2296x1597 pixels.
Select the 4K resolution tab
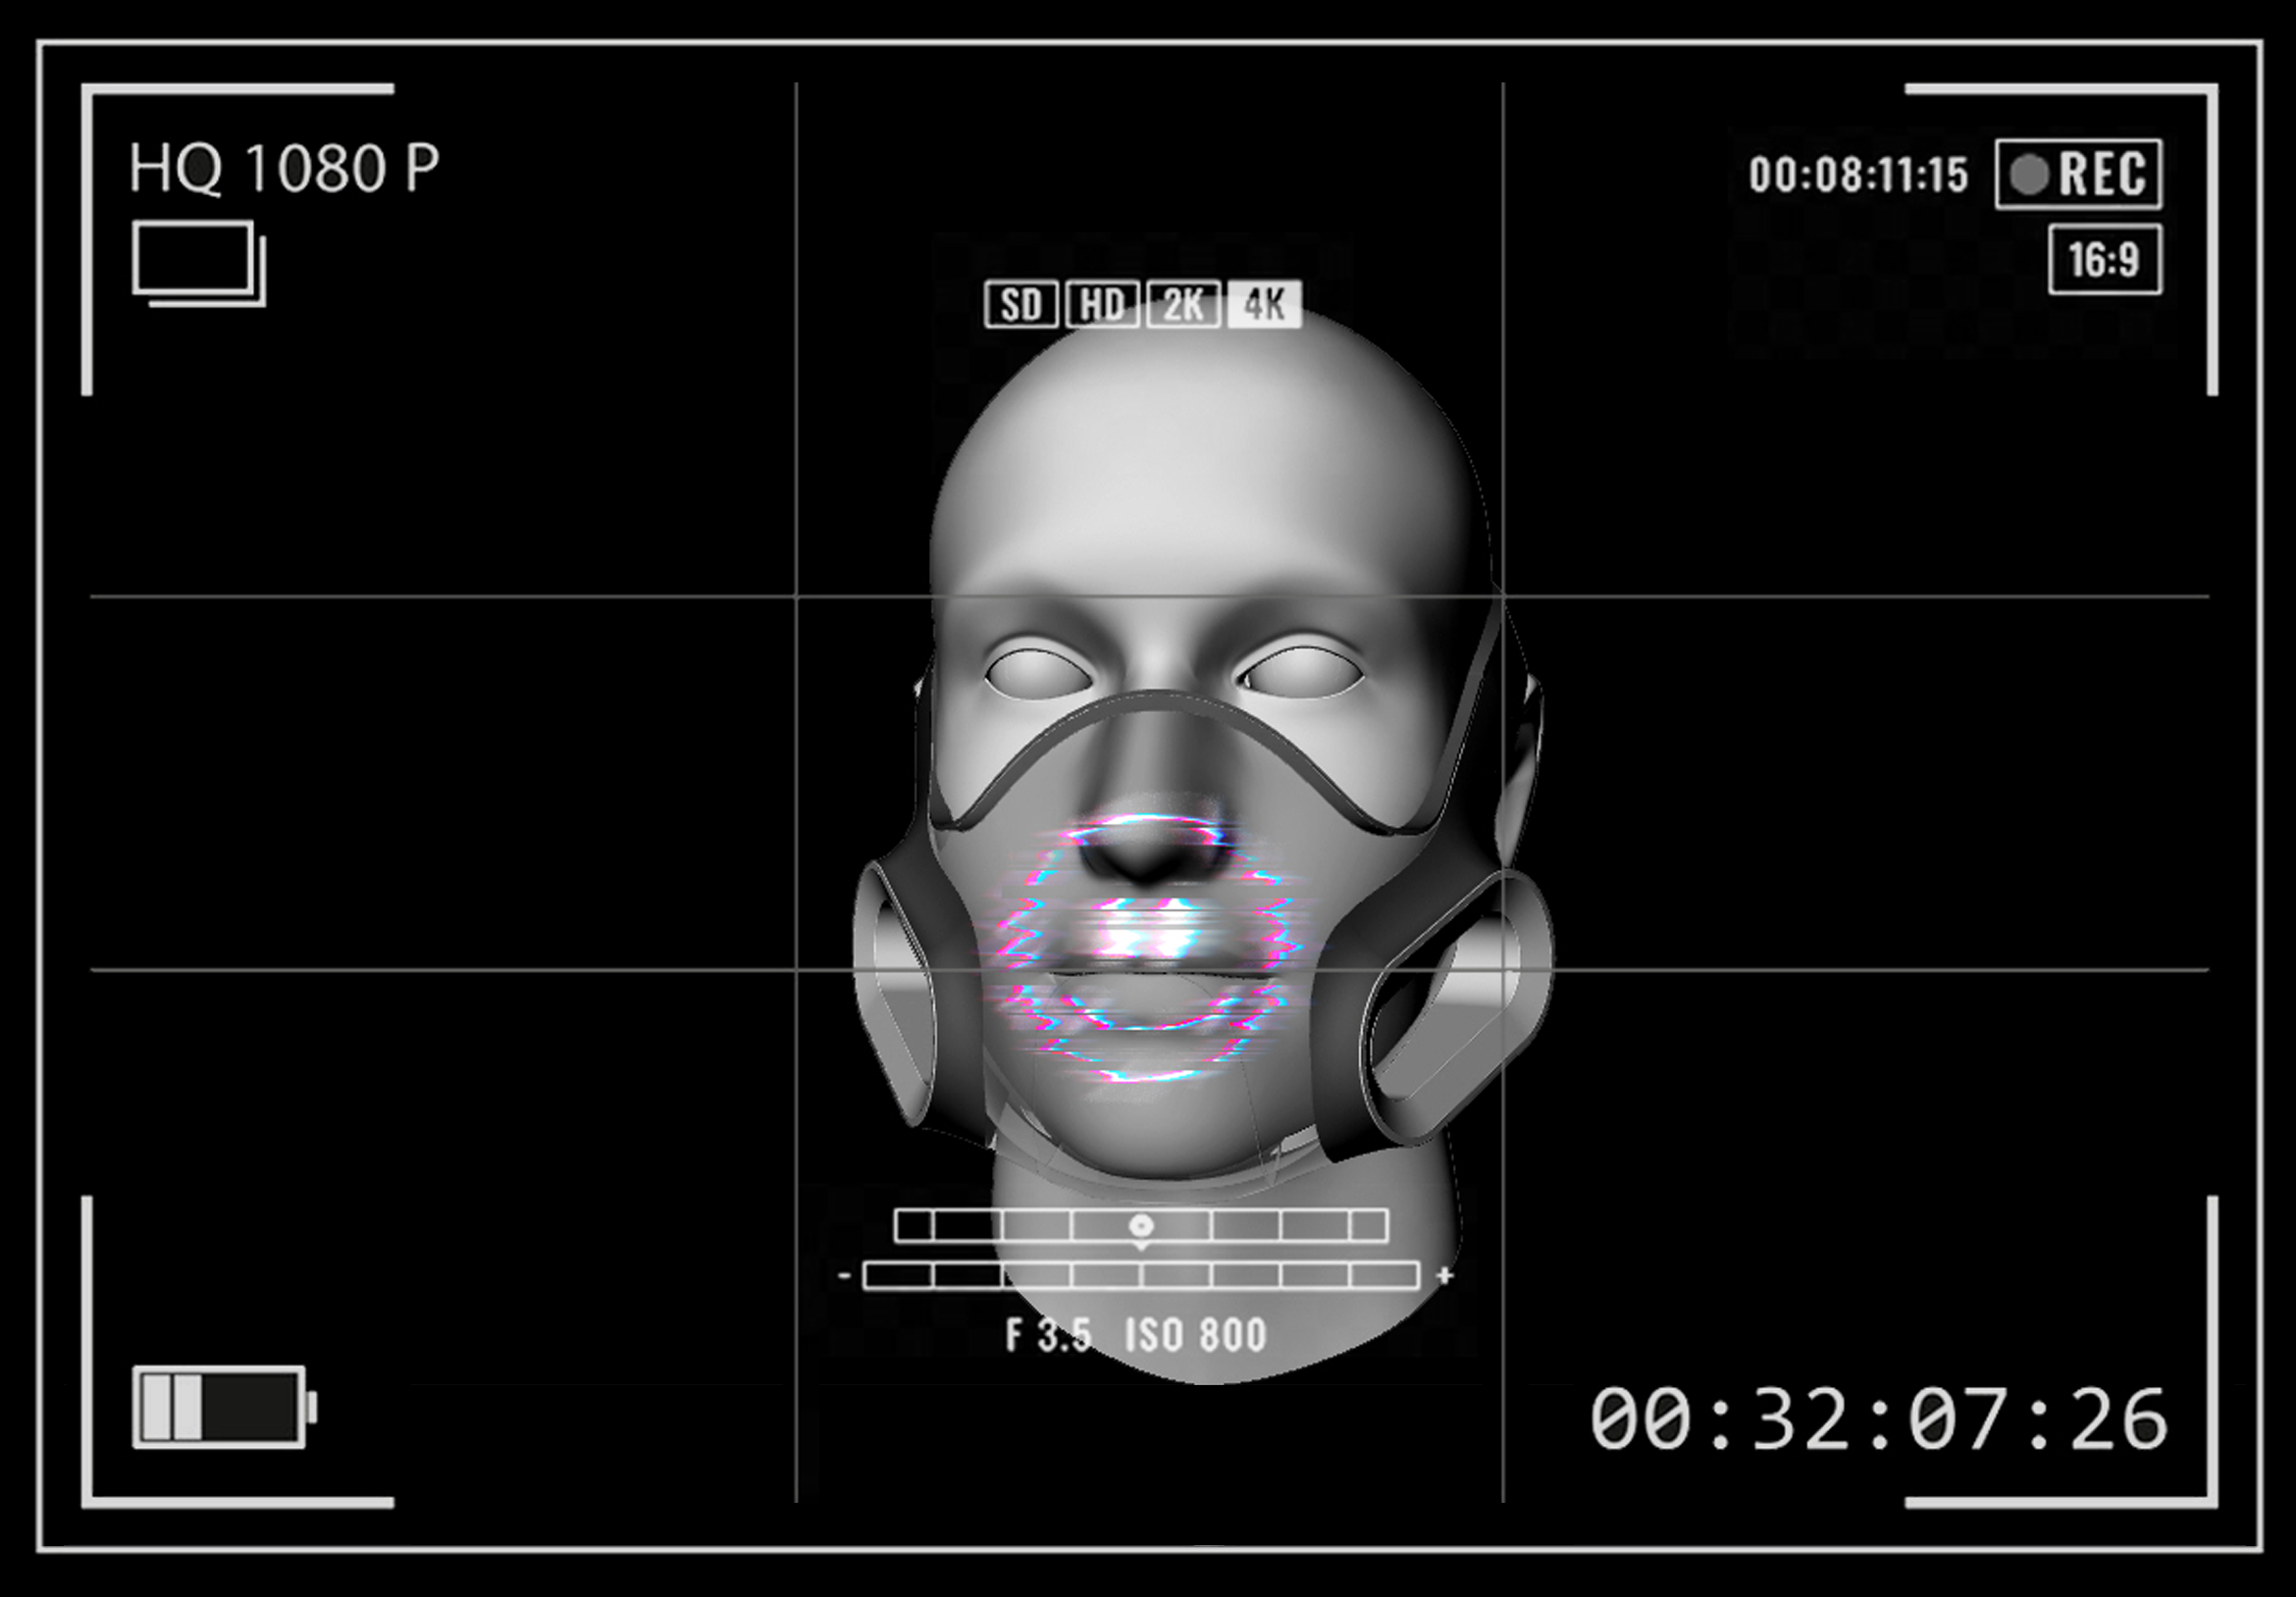tap(1266, 305)
